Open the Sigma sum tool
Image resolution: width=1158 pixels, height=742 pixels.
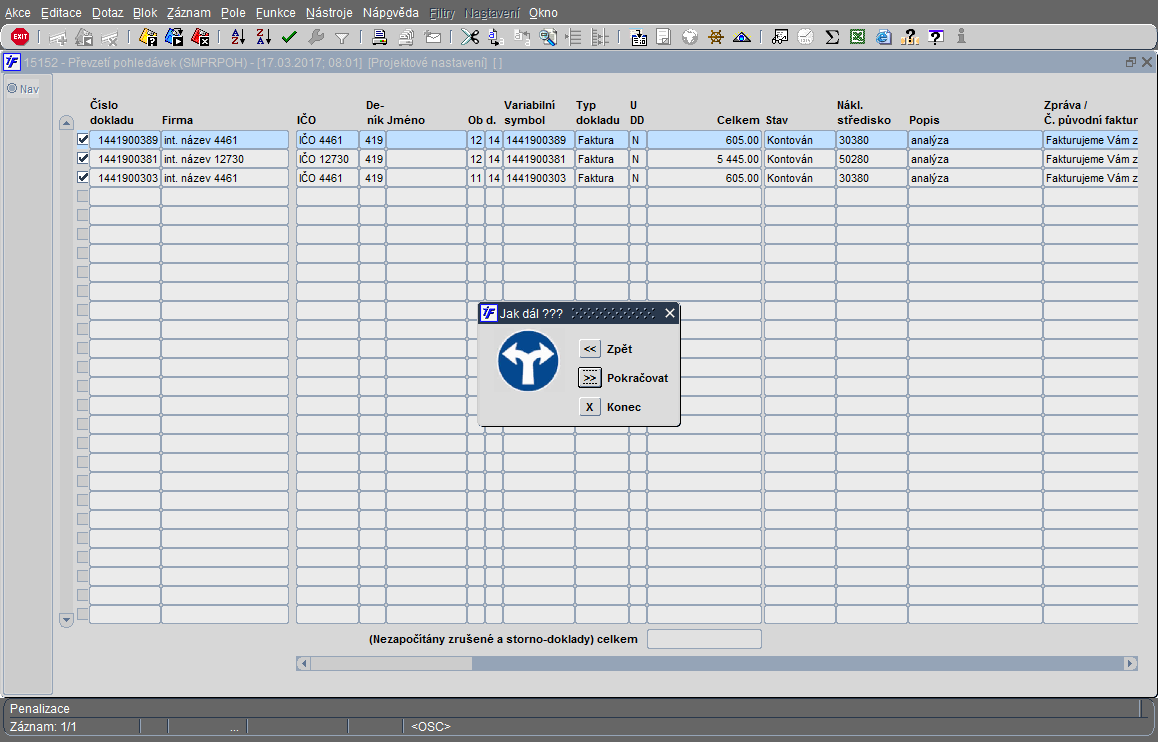[x=832, y=36]
